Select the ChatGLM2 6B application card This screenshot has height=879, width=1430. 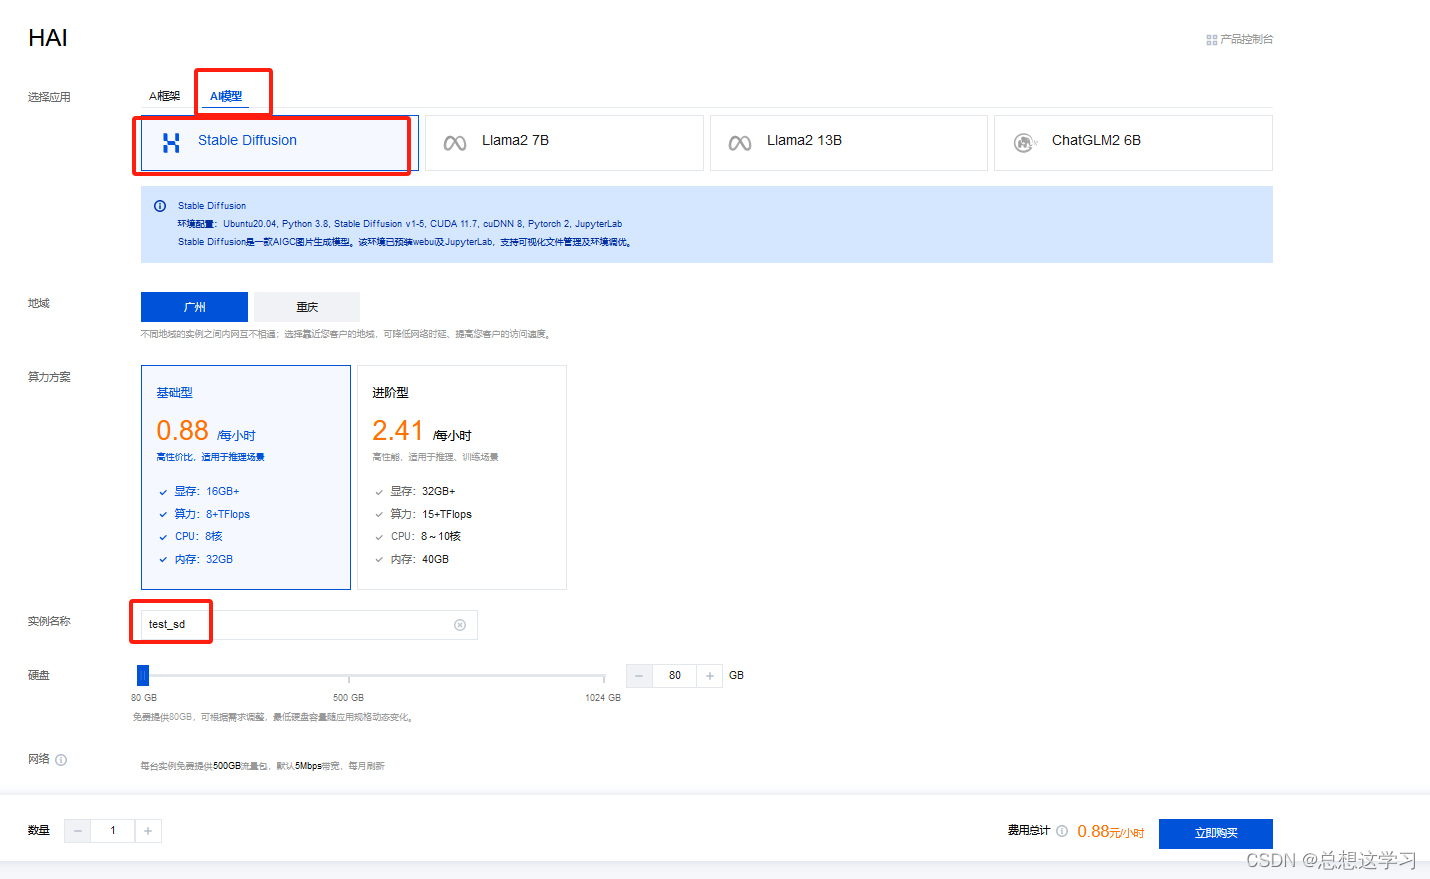pos(1133,143)
